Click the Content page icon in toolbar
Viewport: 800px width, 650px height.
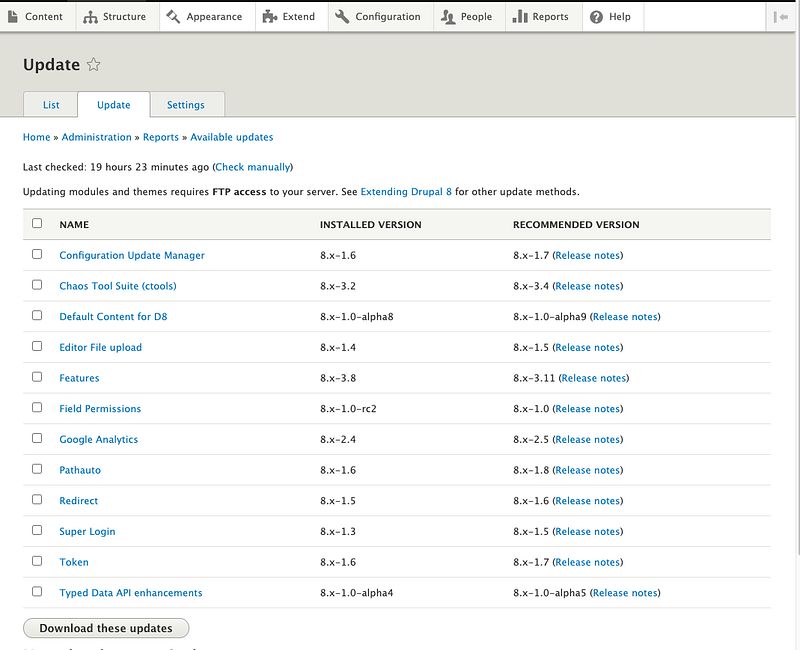[x=12, y=17]
